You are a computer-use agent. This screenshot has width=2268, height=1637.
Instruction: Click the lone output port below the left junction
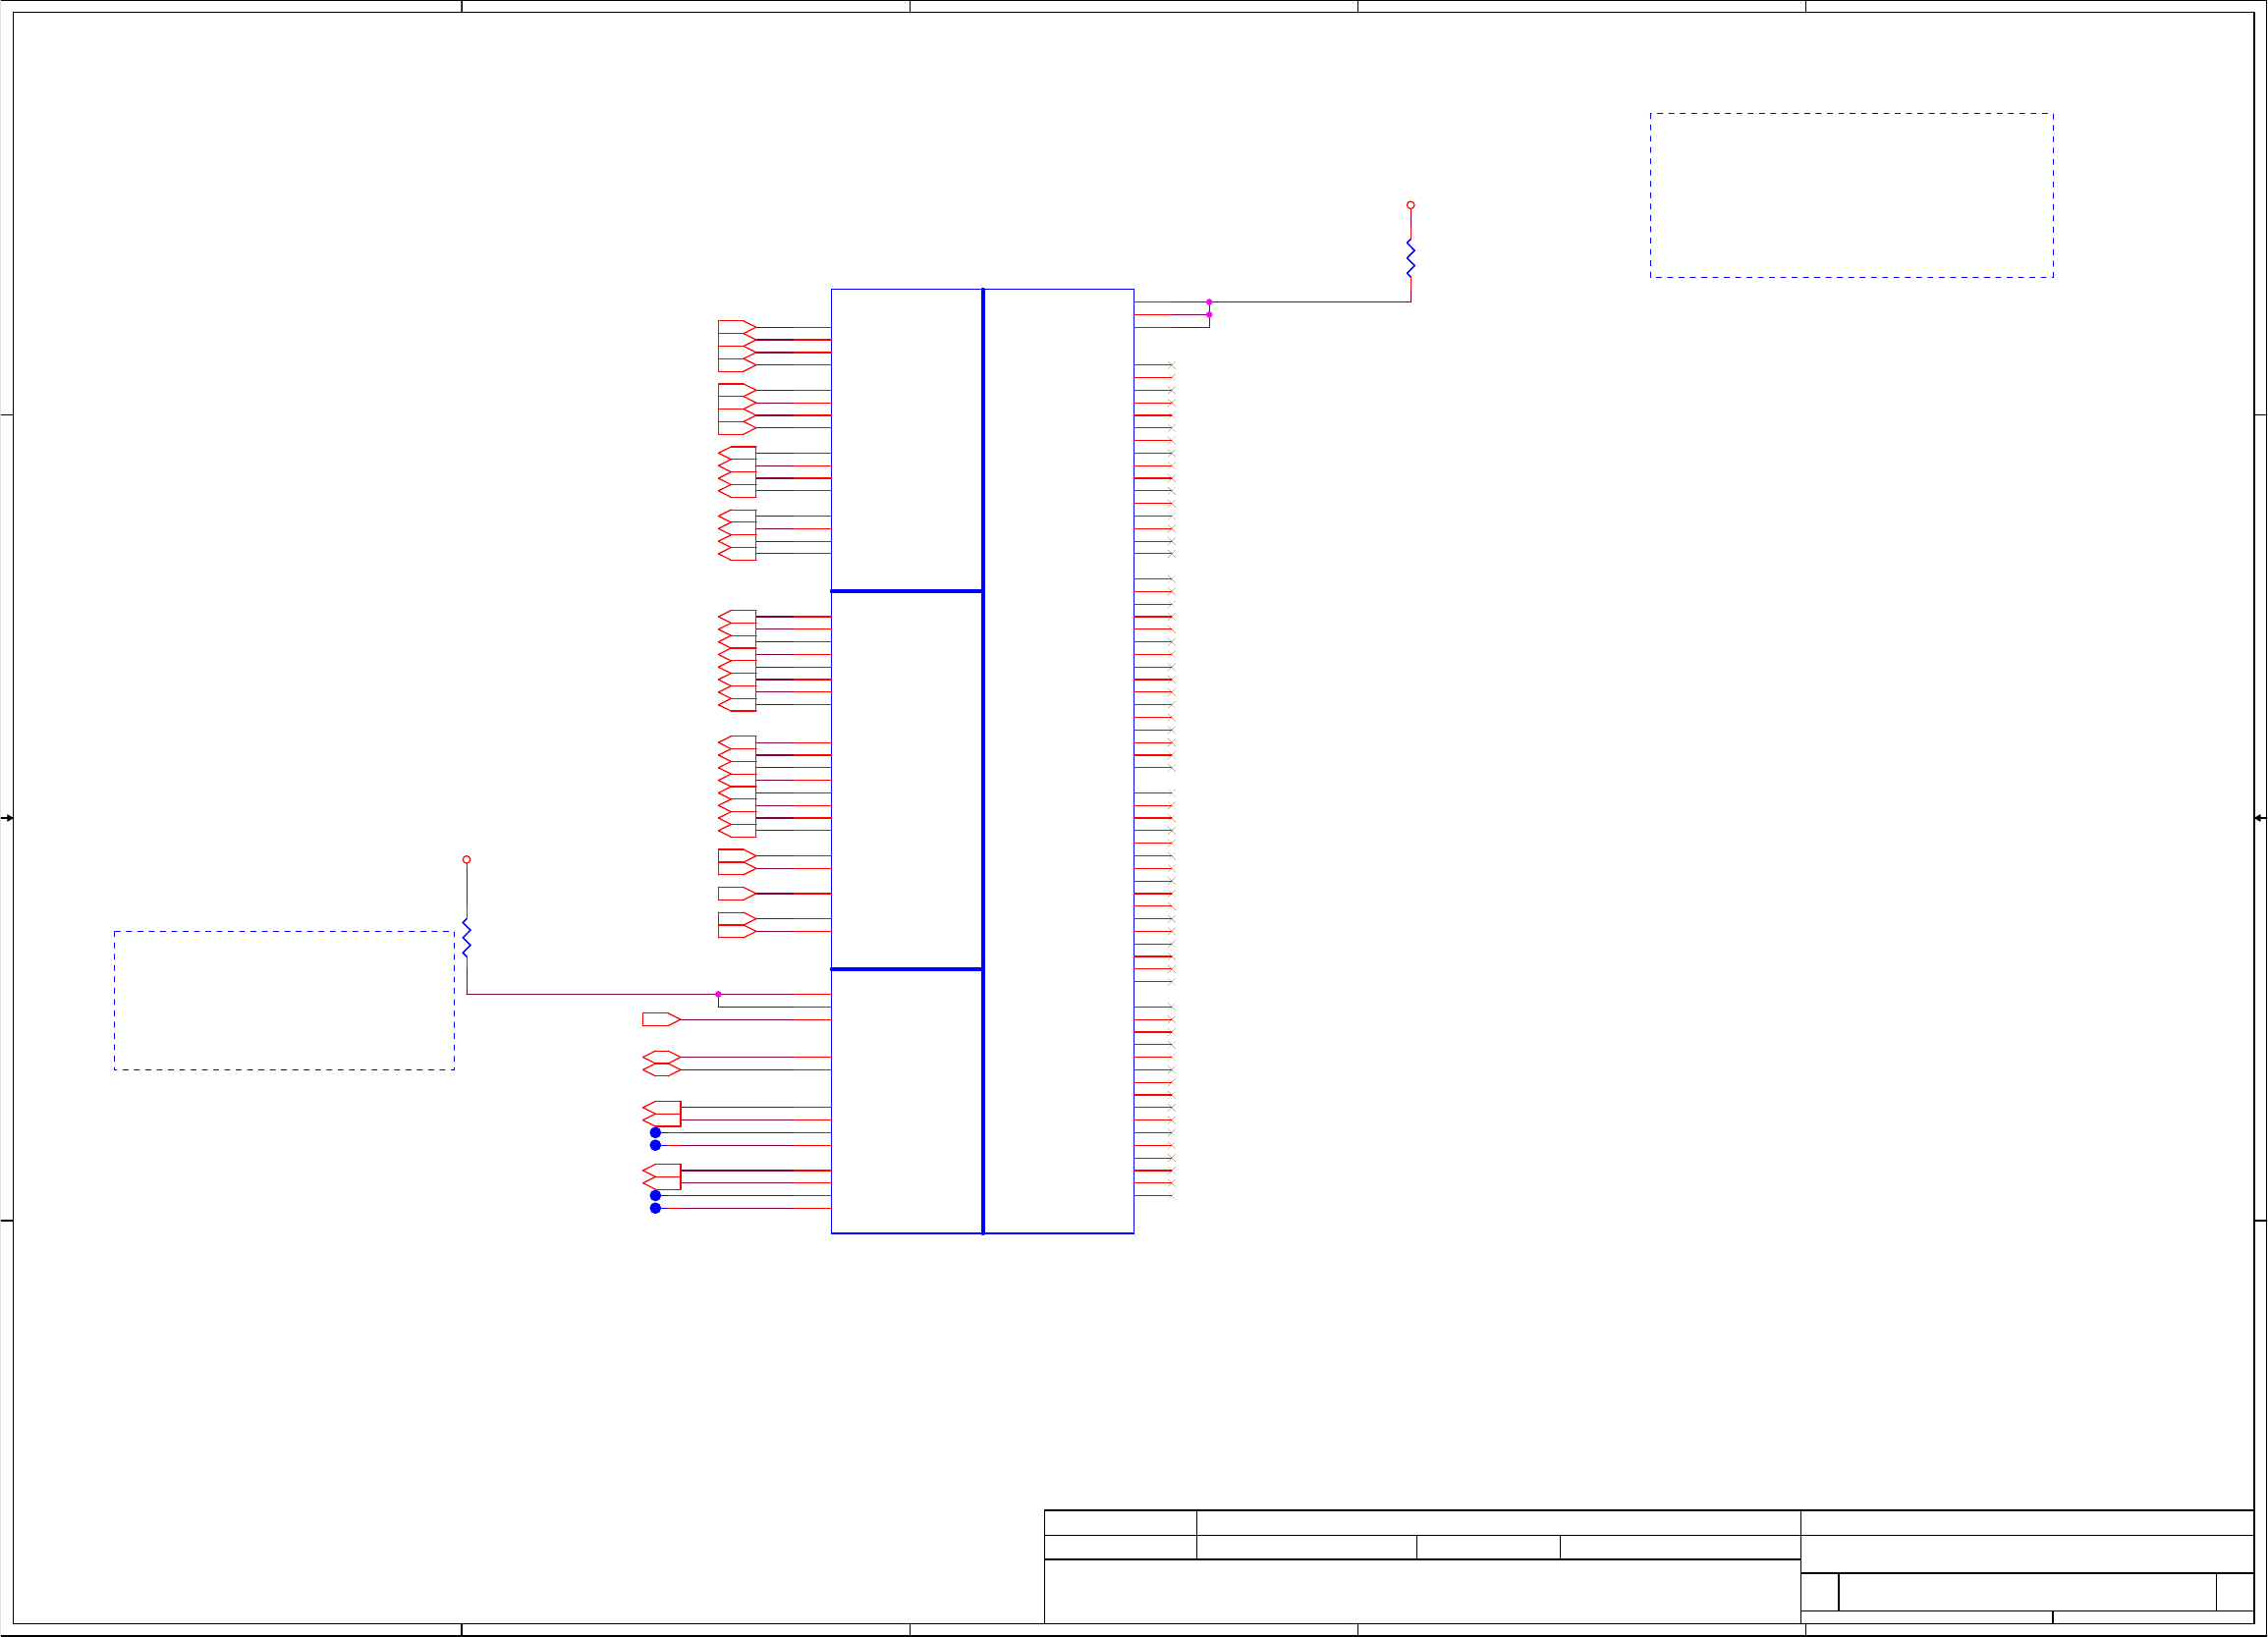660,1019
